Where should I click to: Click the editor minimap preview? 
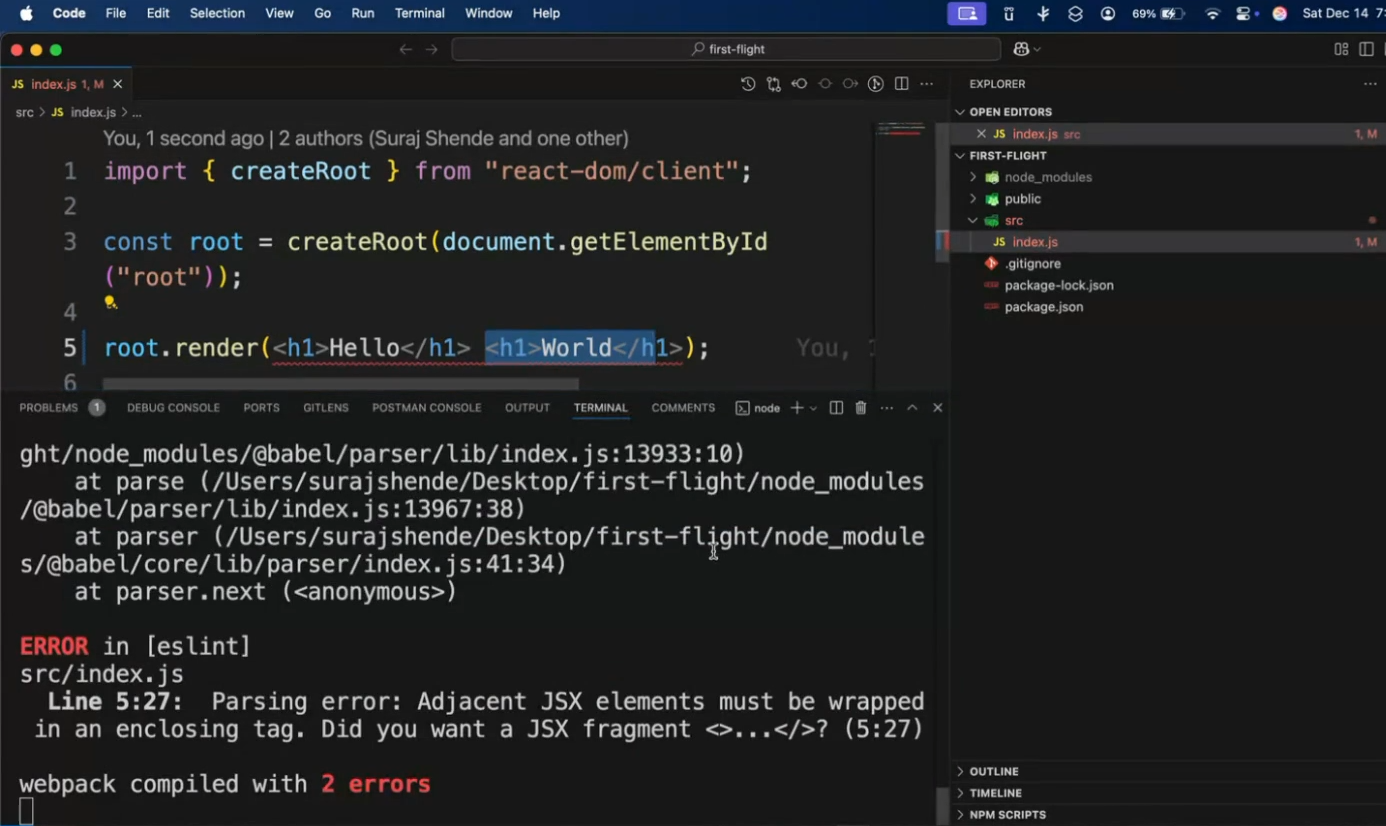point(901,128)
